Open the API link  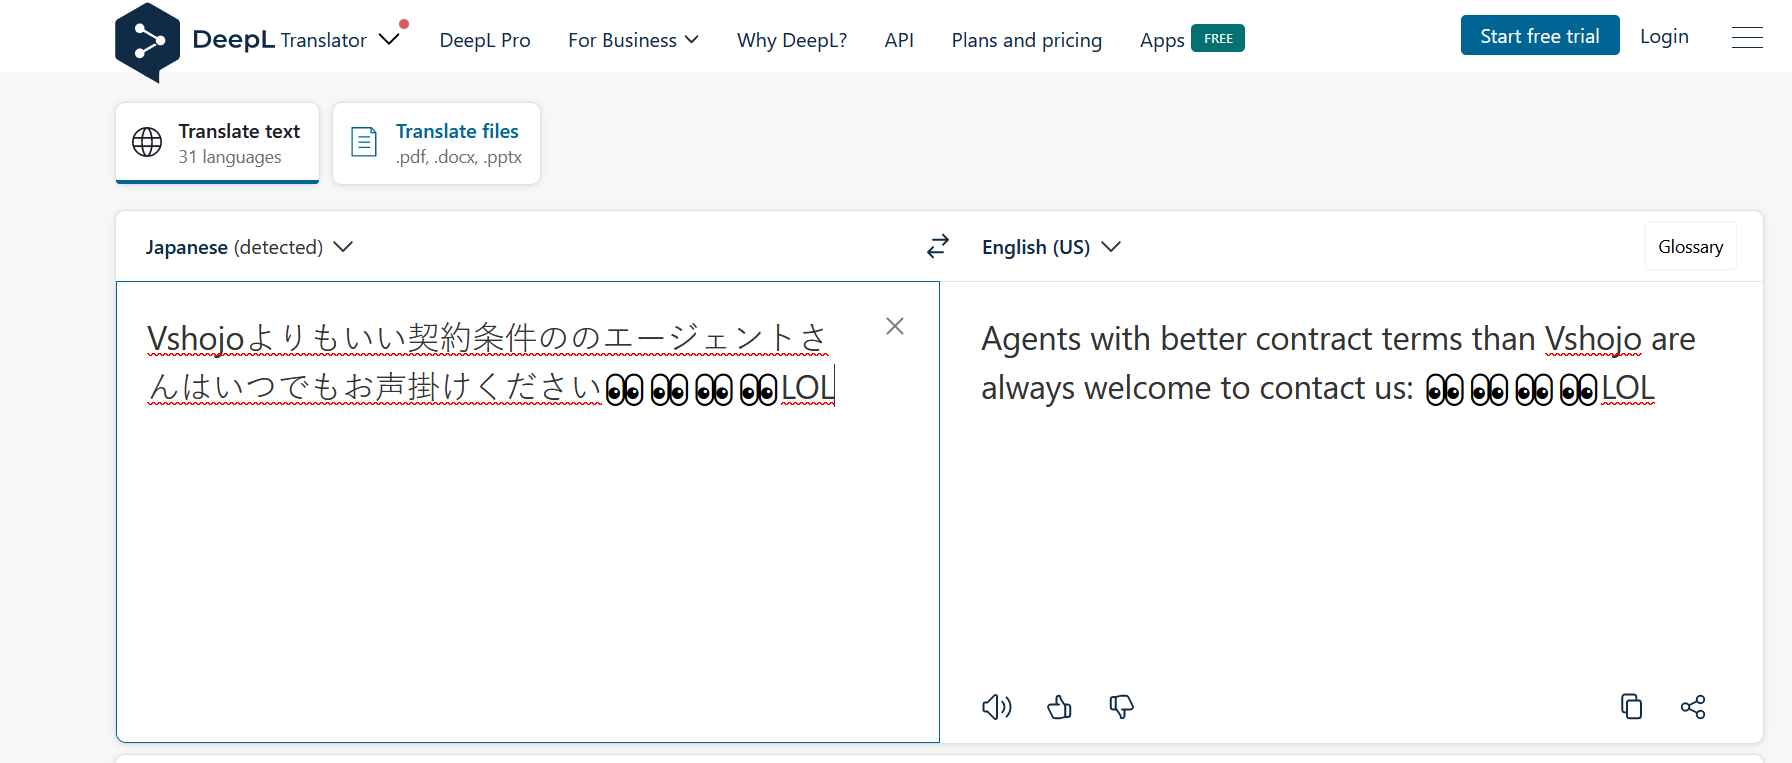point(899,40)
